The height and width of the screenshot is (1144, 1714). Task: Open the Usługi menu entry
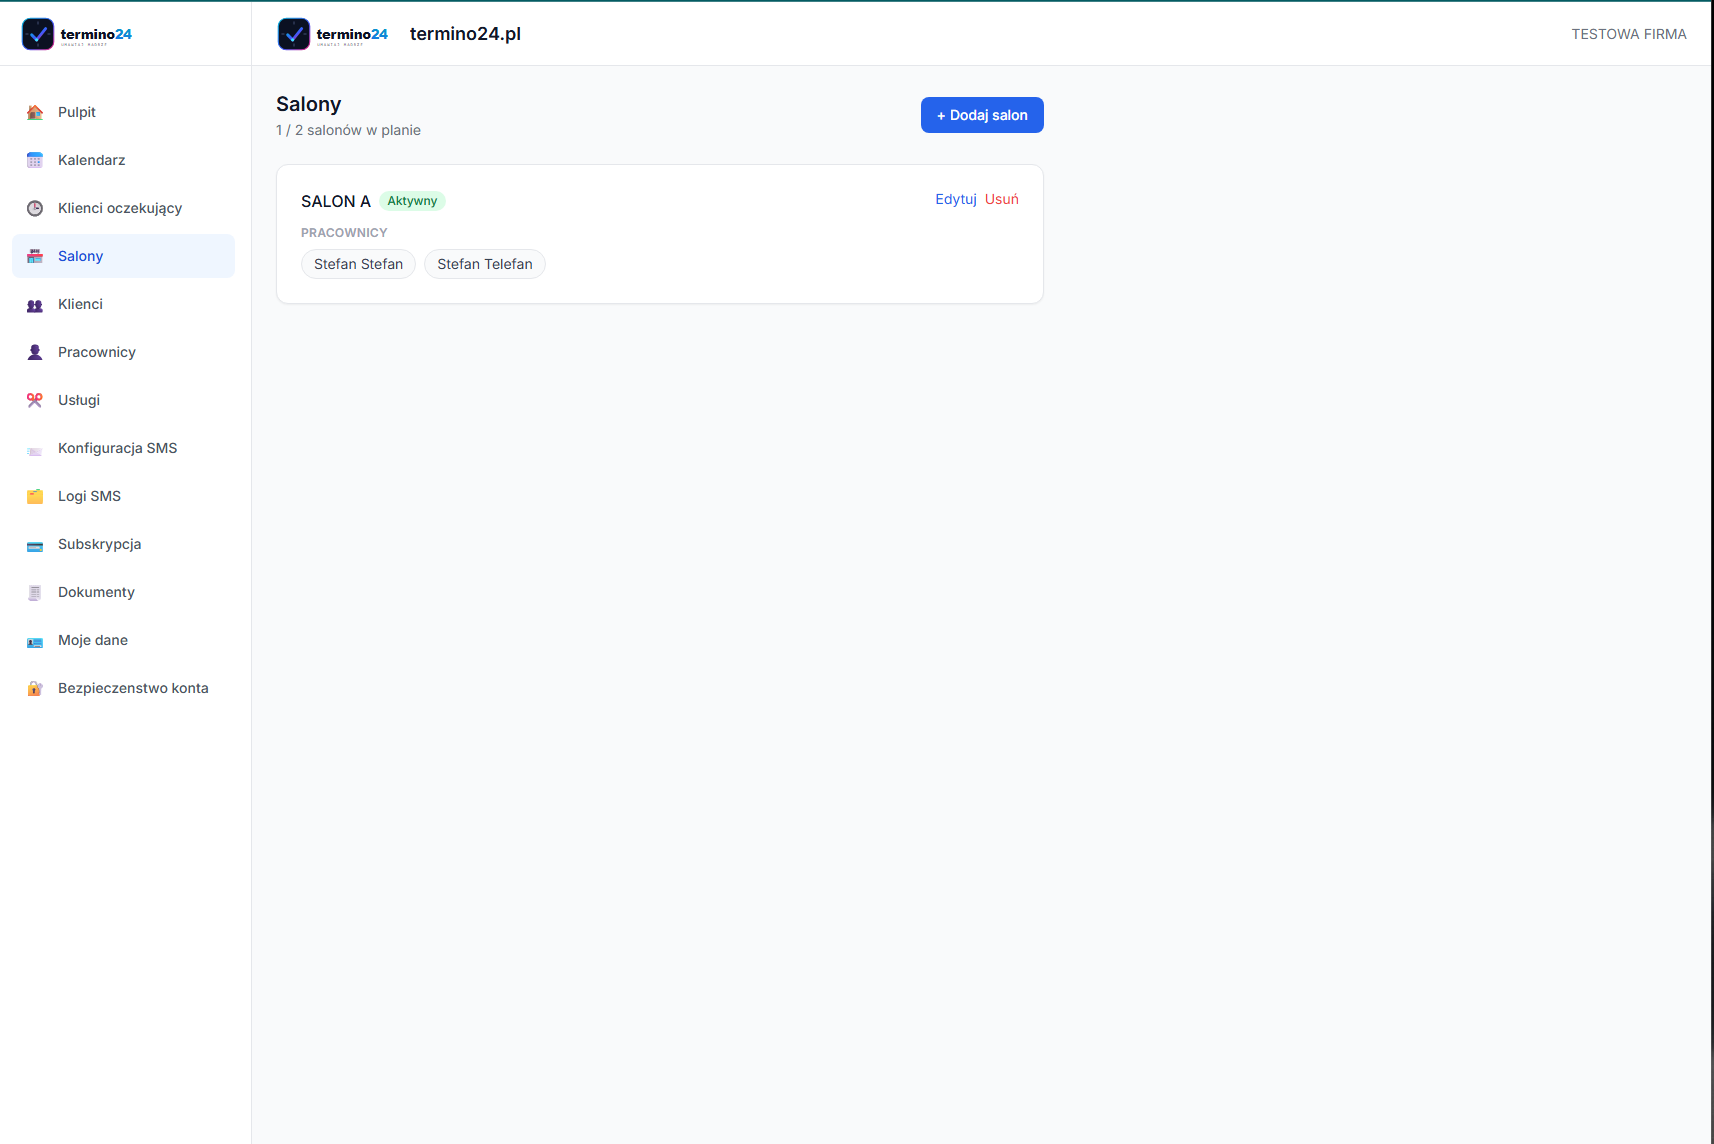[123, 400]
